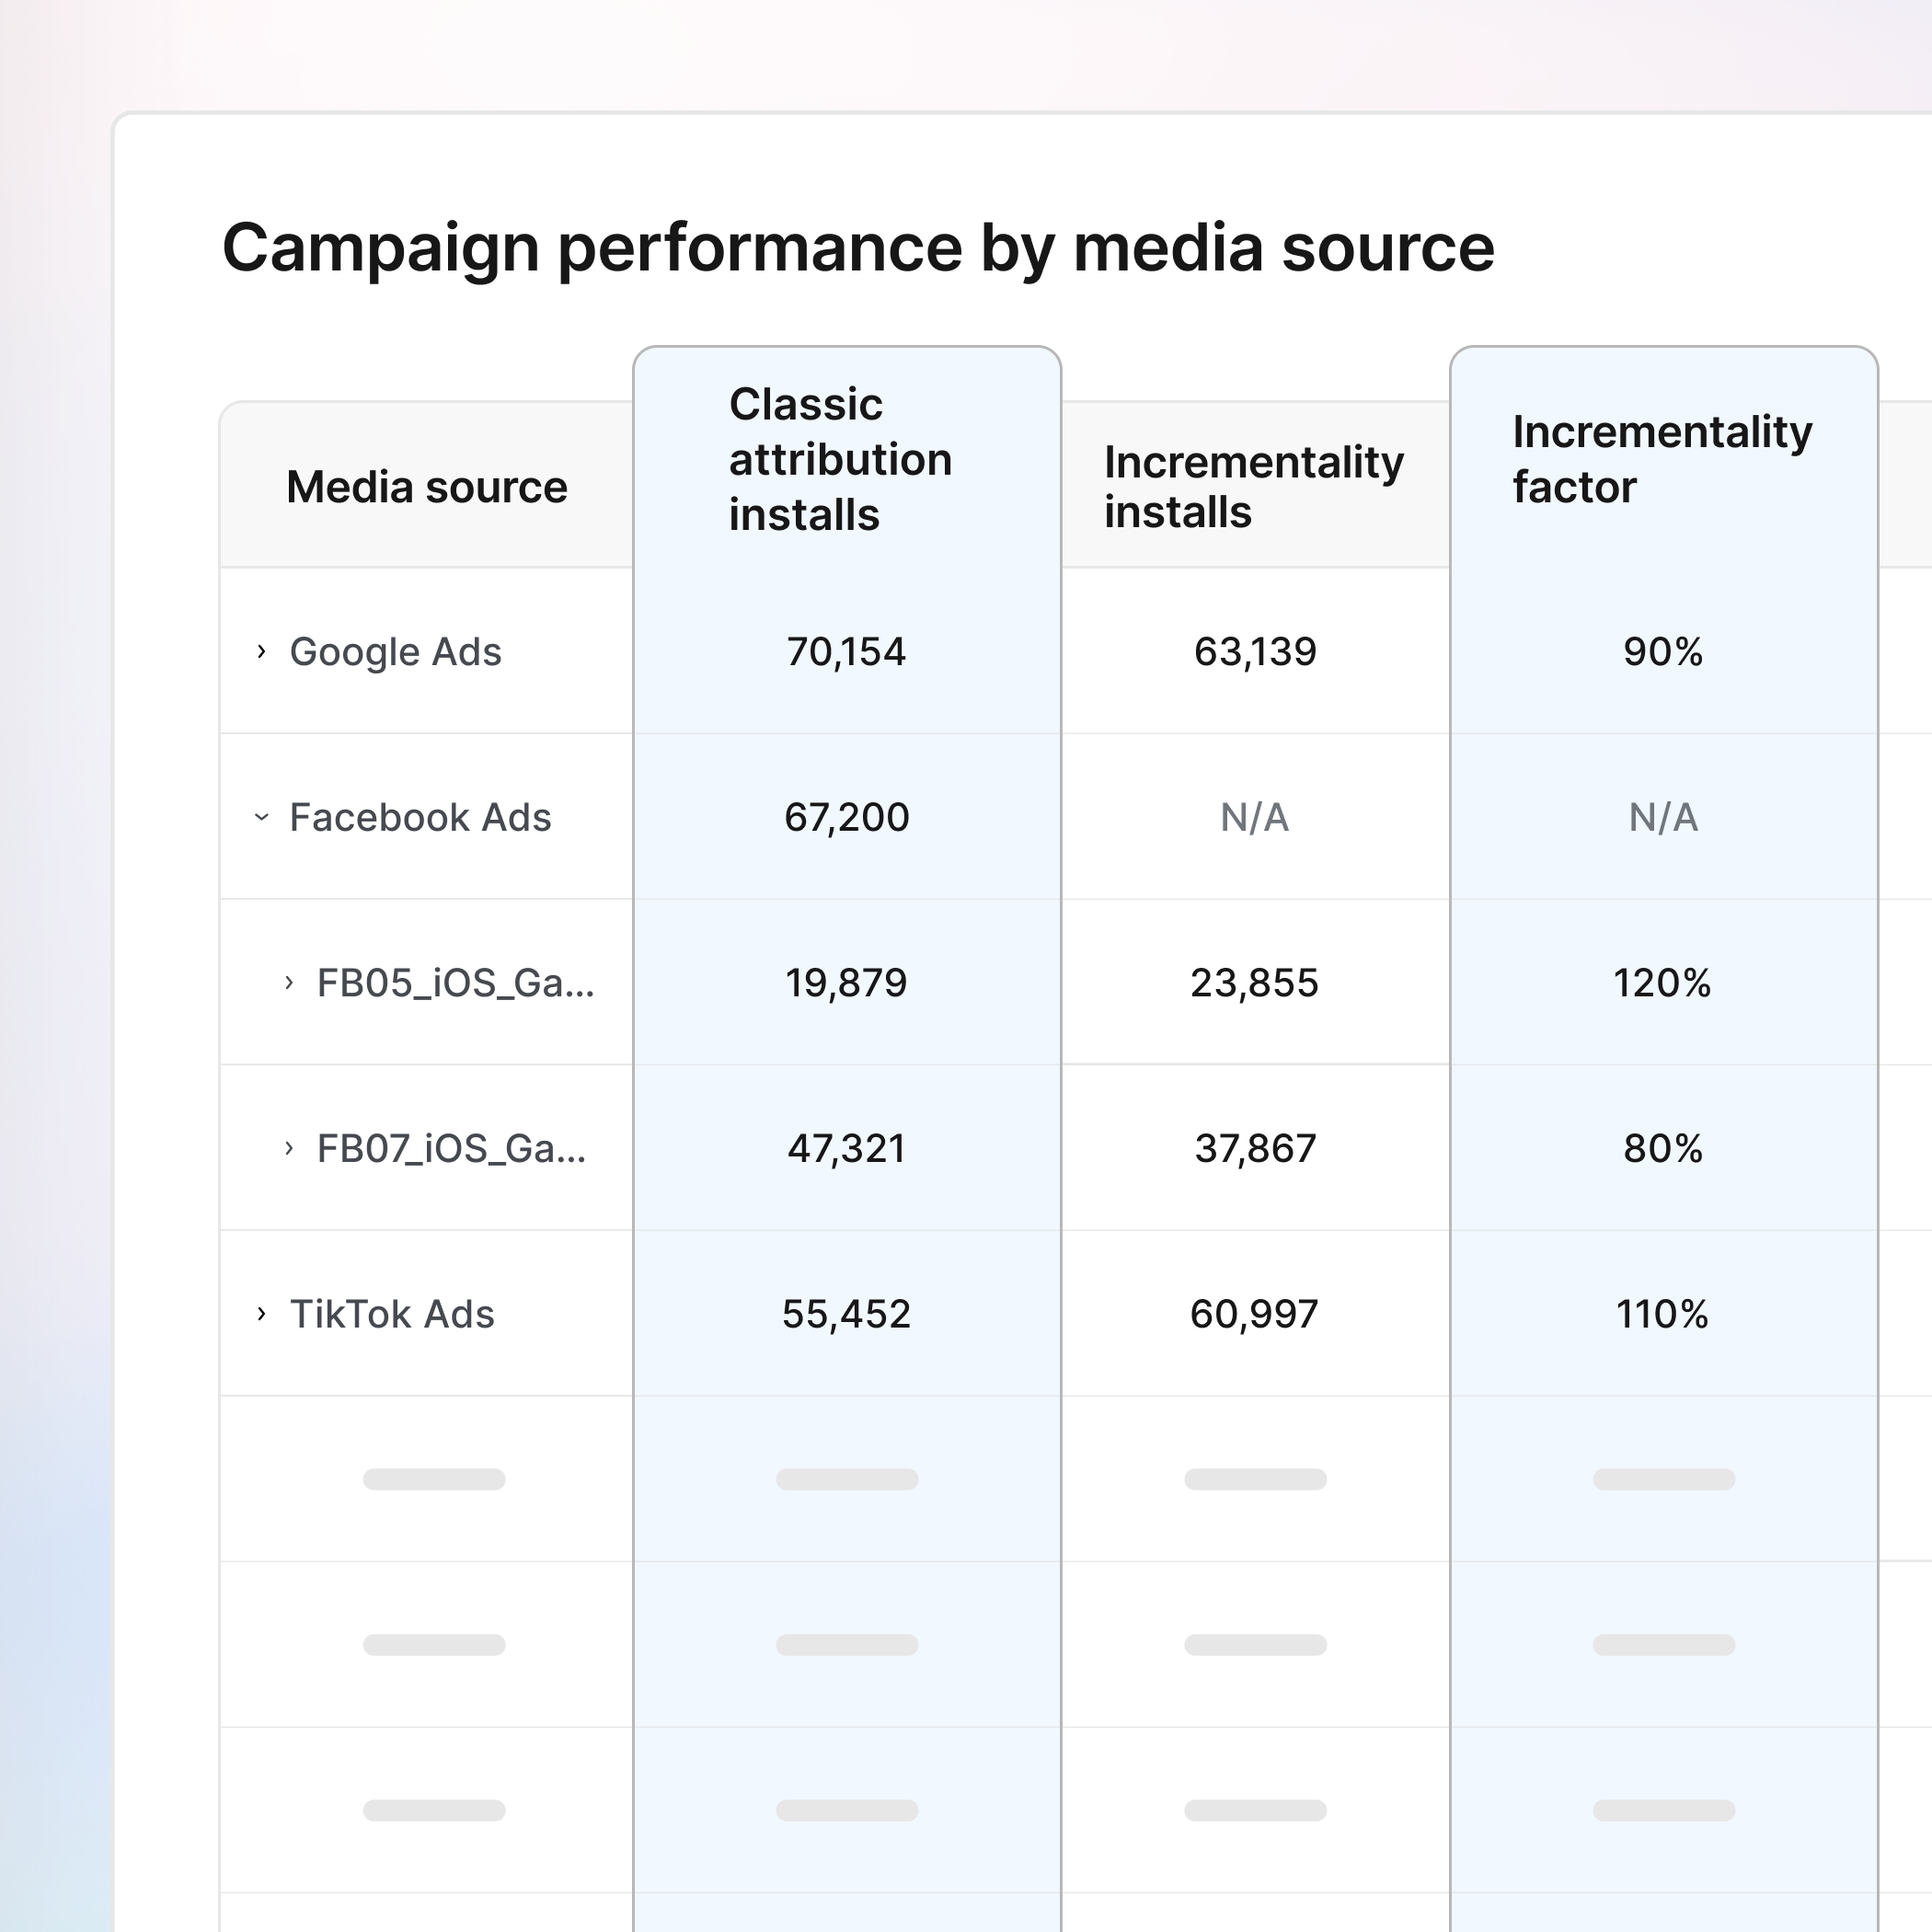
Task: Expand the TikTok Ads row
Action: pyautogui.click(x=261, y=1314)
